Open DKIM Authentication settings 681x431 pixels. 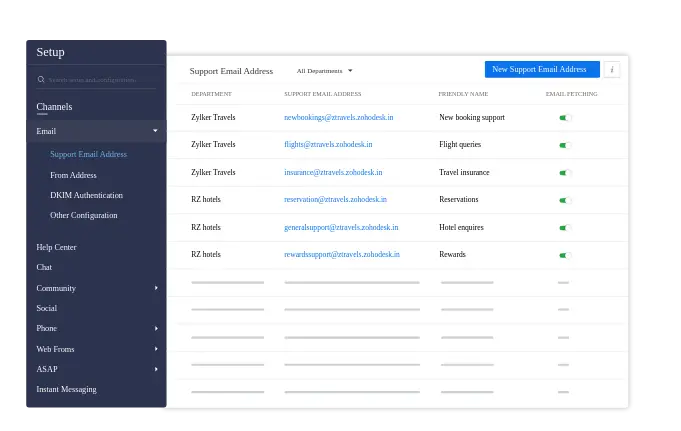click(86, 195)
